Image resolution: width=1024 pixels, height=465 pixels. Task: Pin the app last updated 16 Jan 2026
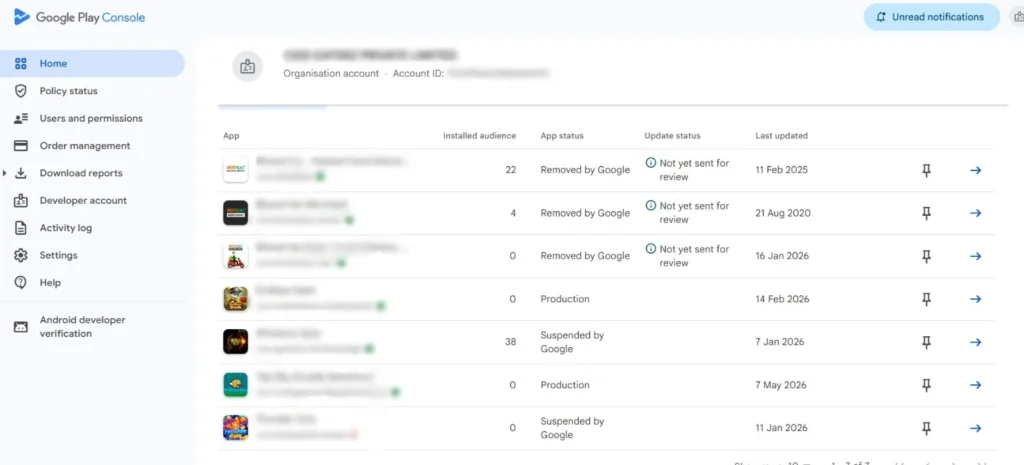[926, 256]
